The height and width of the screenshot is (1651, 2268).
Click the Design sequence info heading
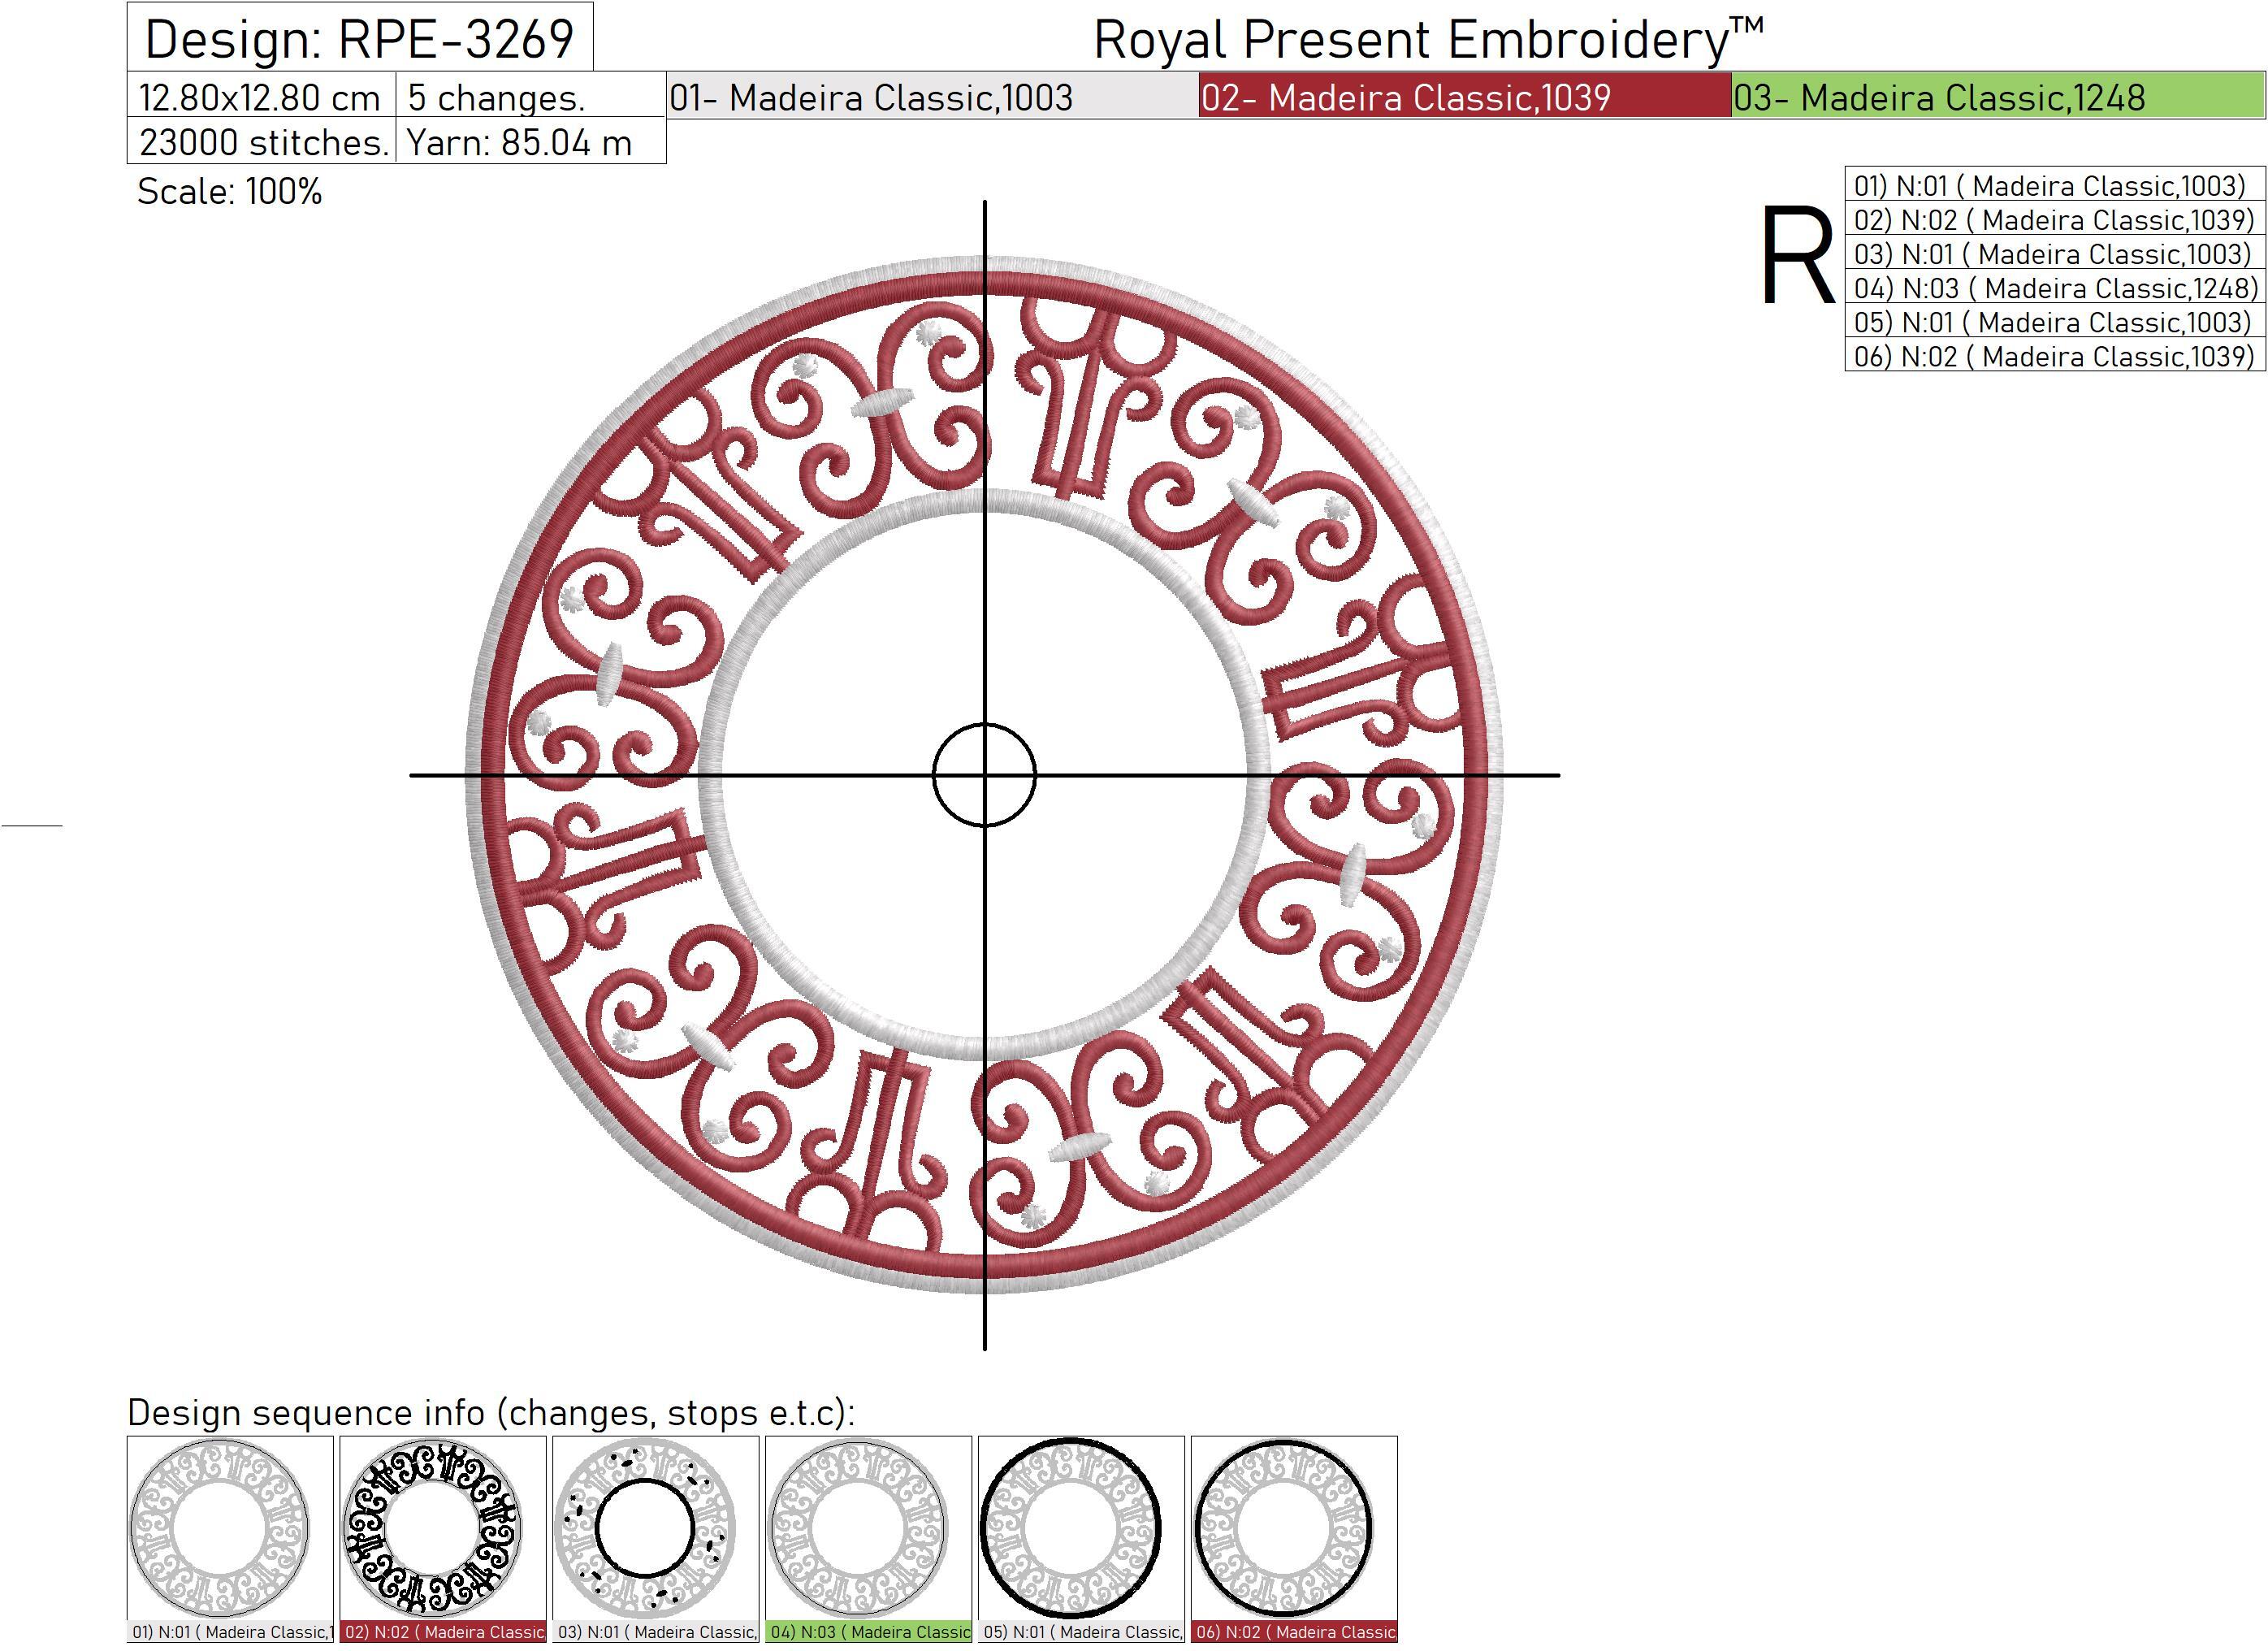(491, 1411)
